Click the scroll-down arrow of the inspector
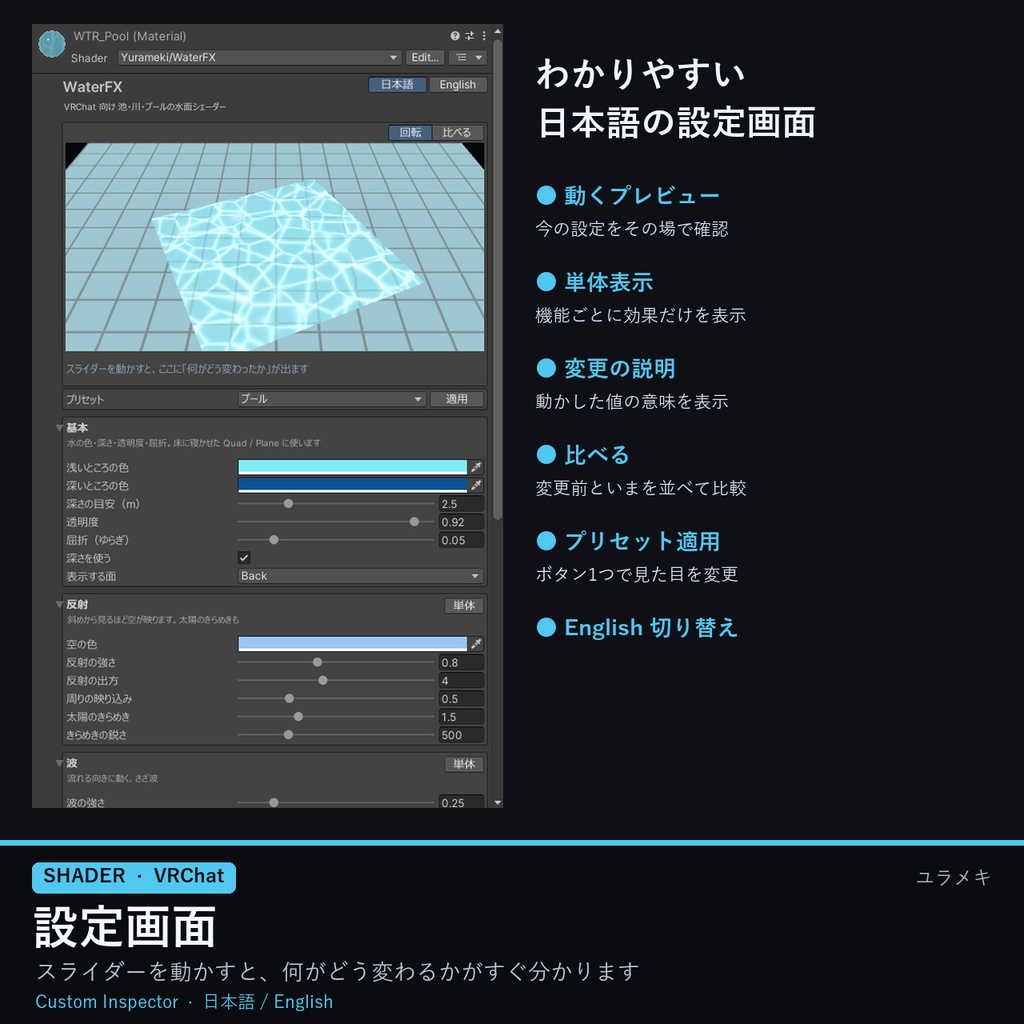The height and width of the screenshot is (1024, 1024). (498, 803)
